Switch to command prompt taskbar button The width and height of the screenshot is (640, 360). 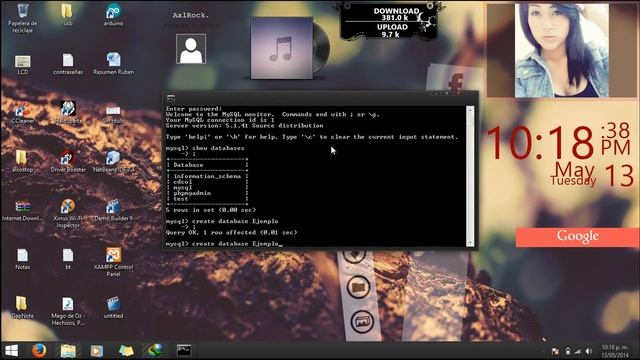coord(184,350)
